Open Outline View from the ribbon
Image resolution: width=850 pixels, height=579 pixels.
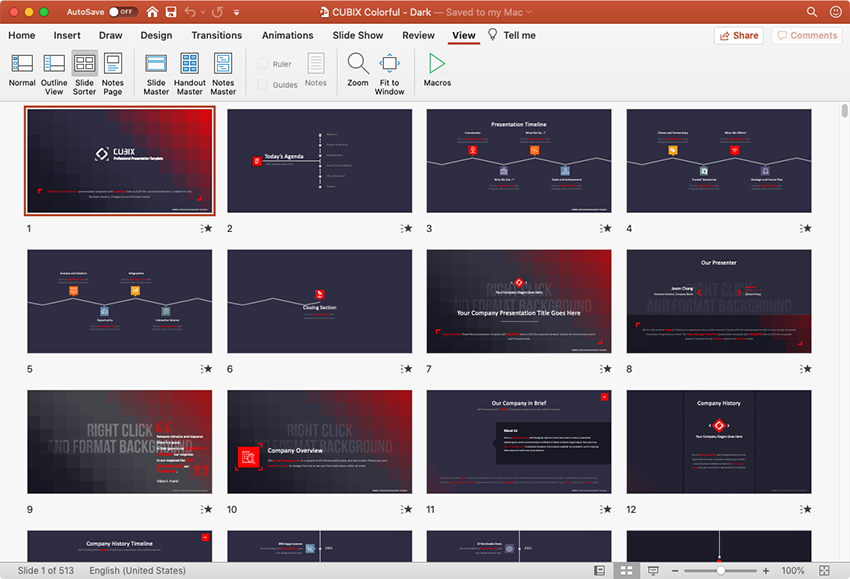tap(54, 72)
